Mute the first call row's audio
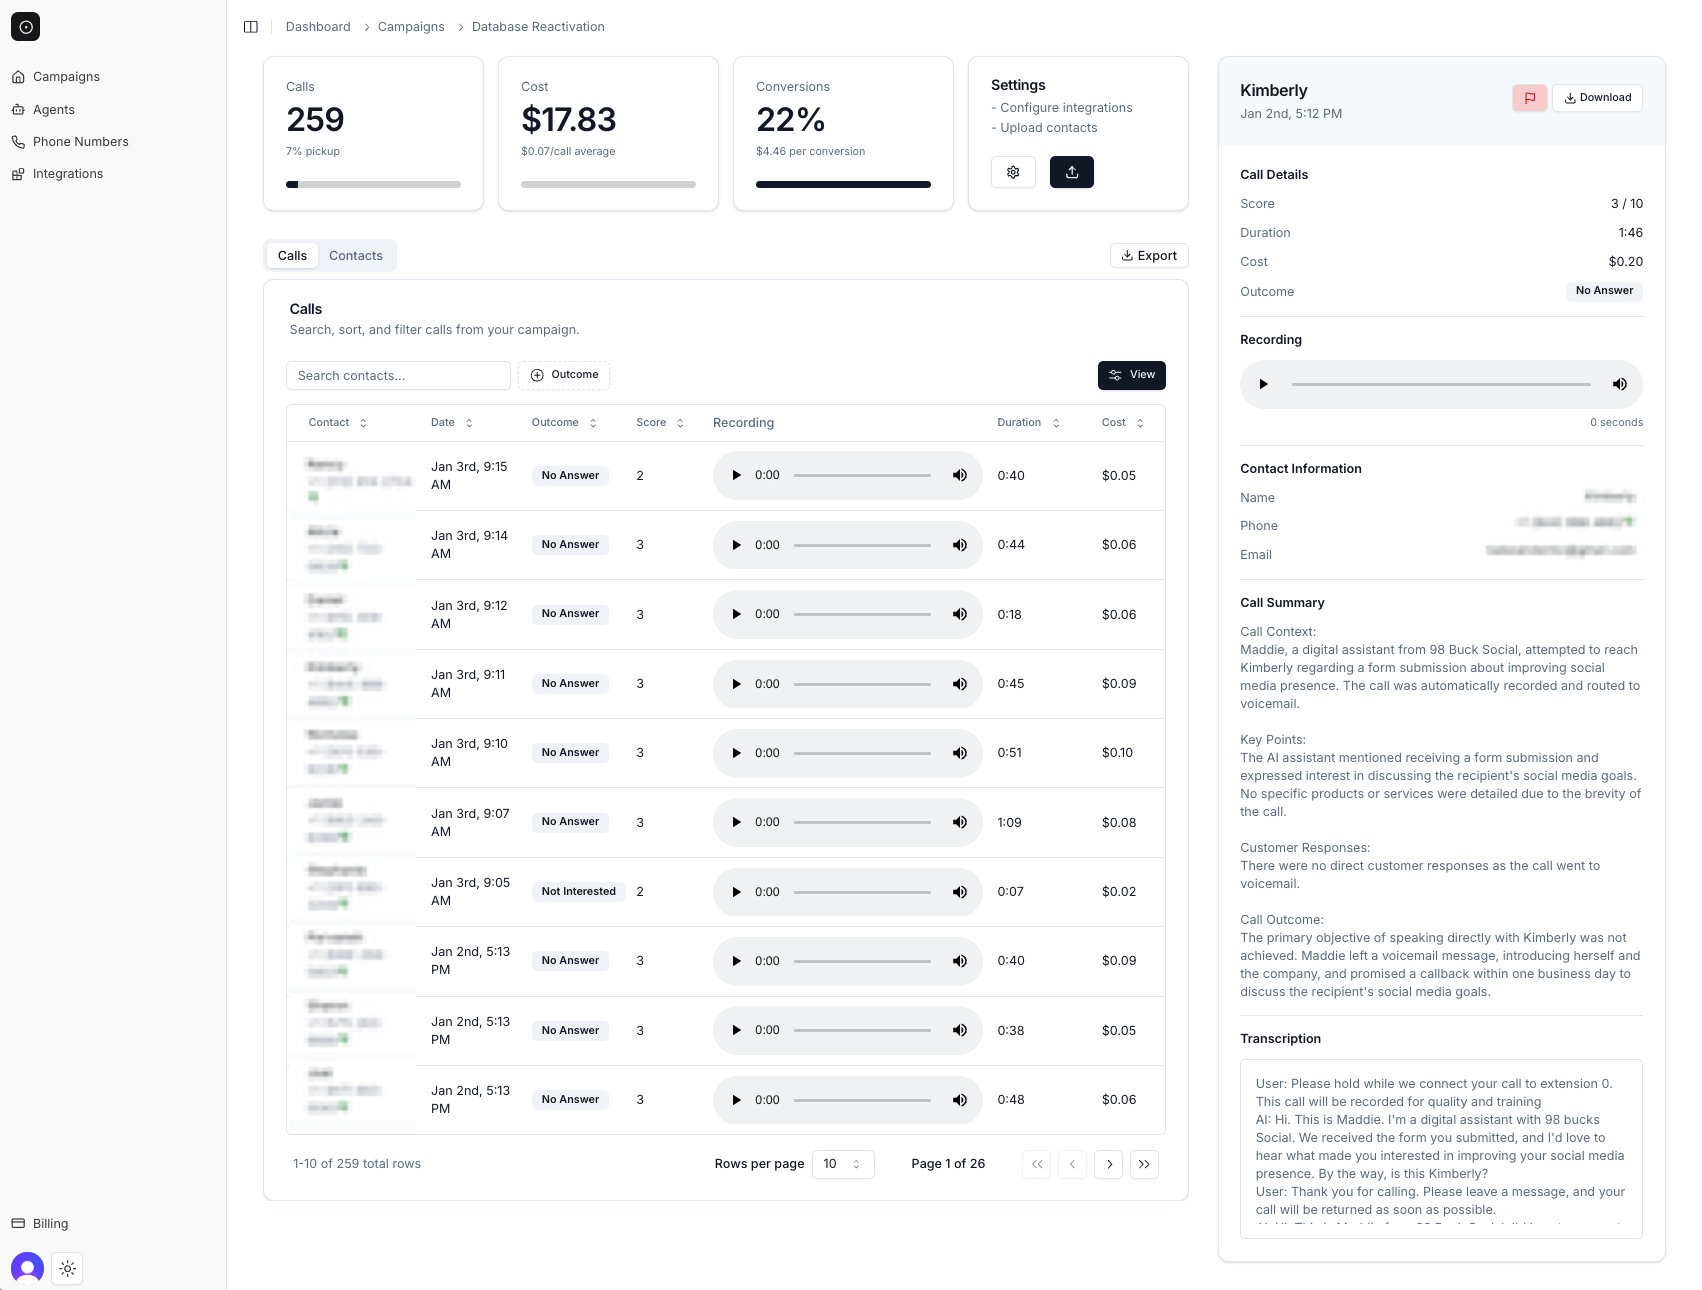Image resolution: width=1702 pixels, height=1290 pixels. pyautogui.click(x=959, y=475)
